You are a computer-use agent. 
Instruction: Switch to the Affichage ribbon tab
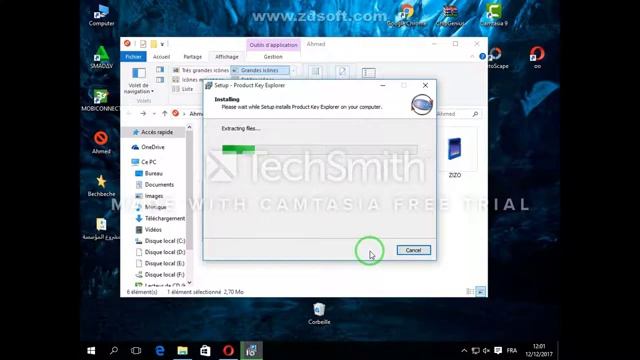[227, 57]
